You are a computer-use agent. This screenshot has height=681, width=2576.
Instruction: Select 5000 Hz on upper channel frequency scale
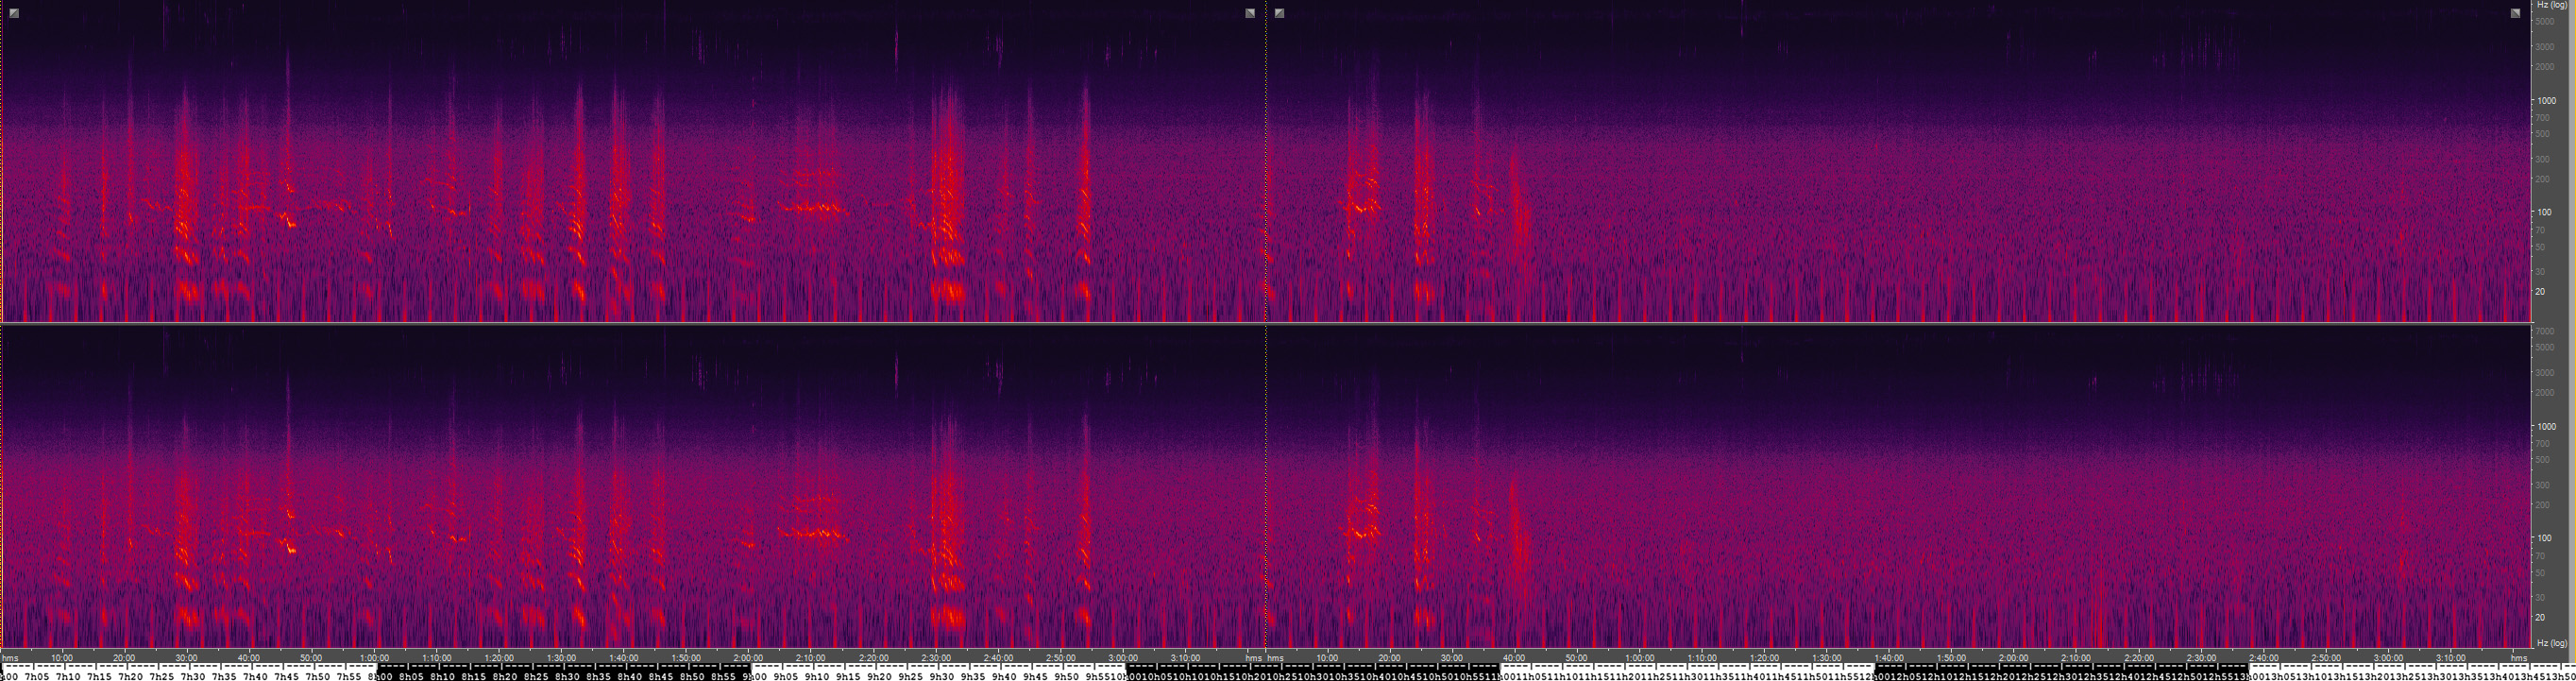[x=2546, y=22]
